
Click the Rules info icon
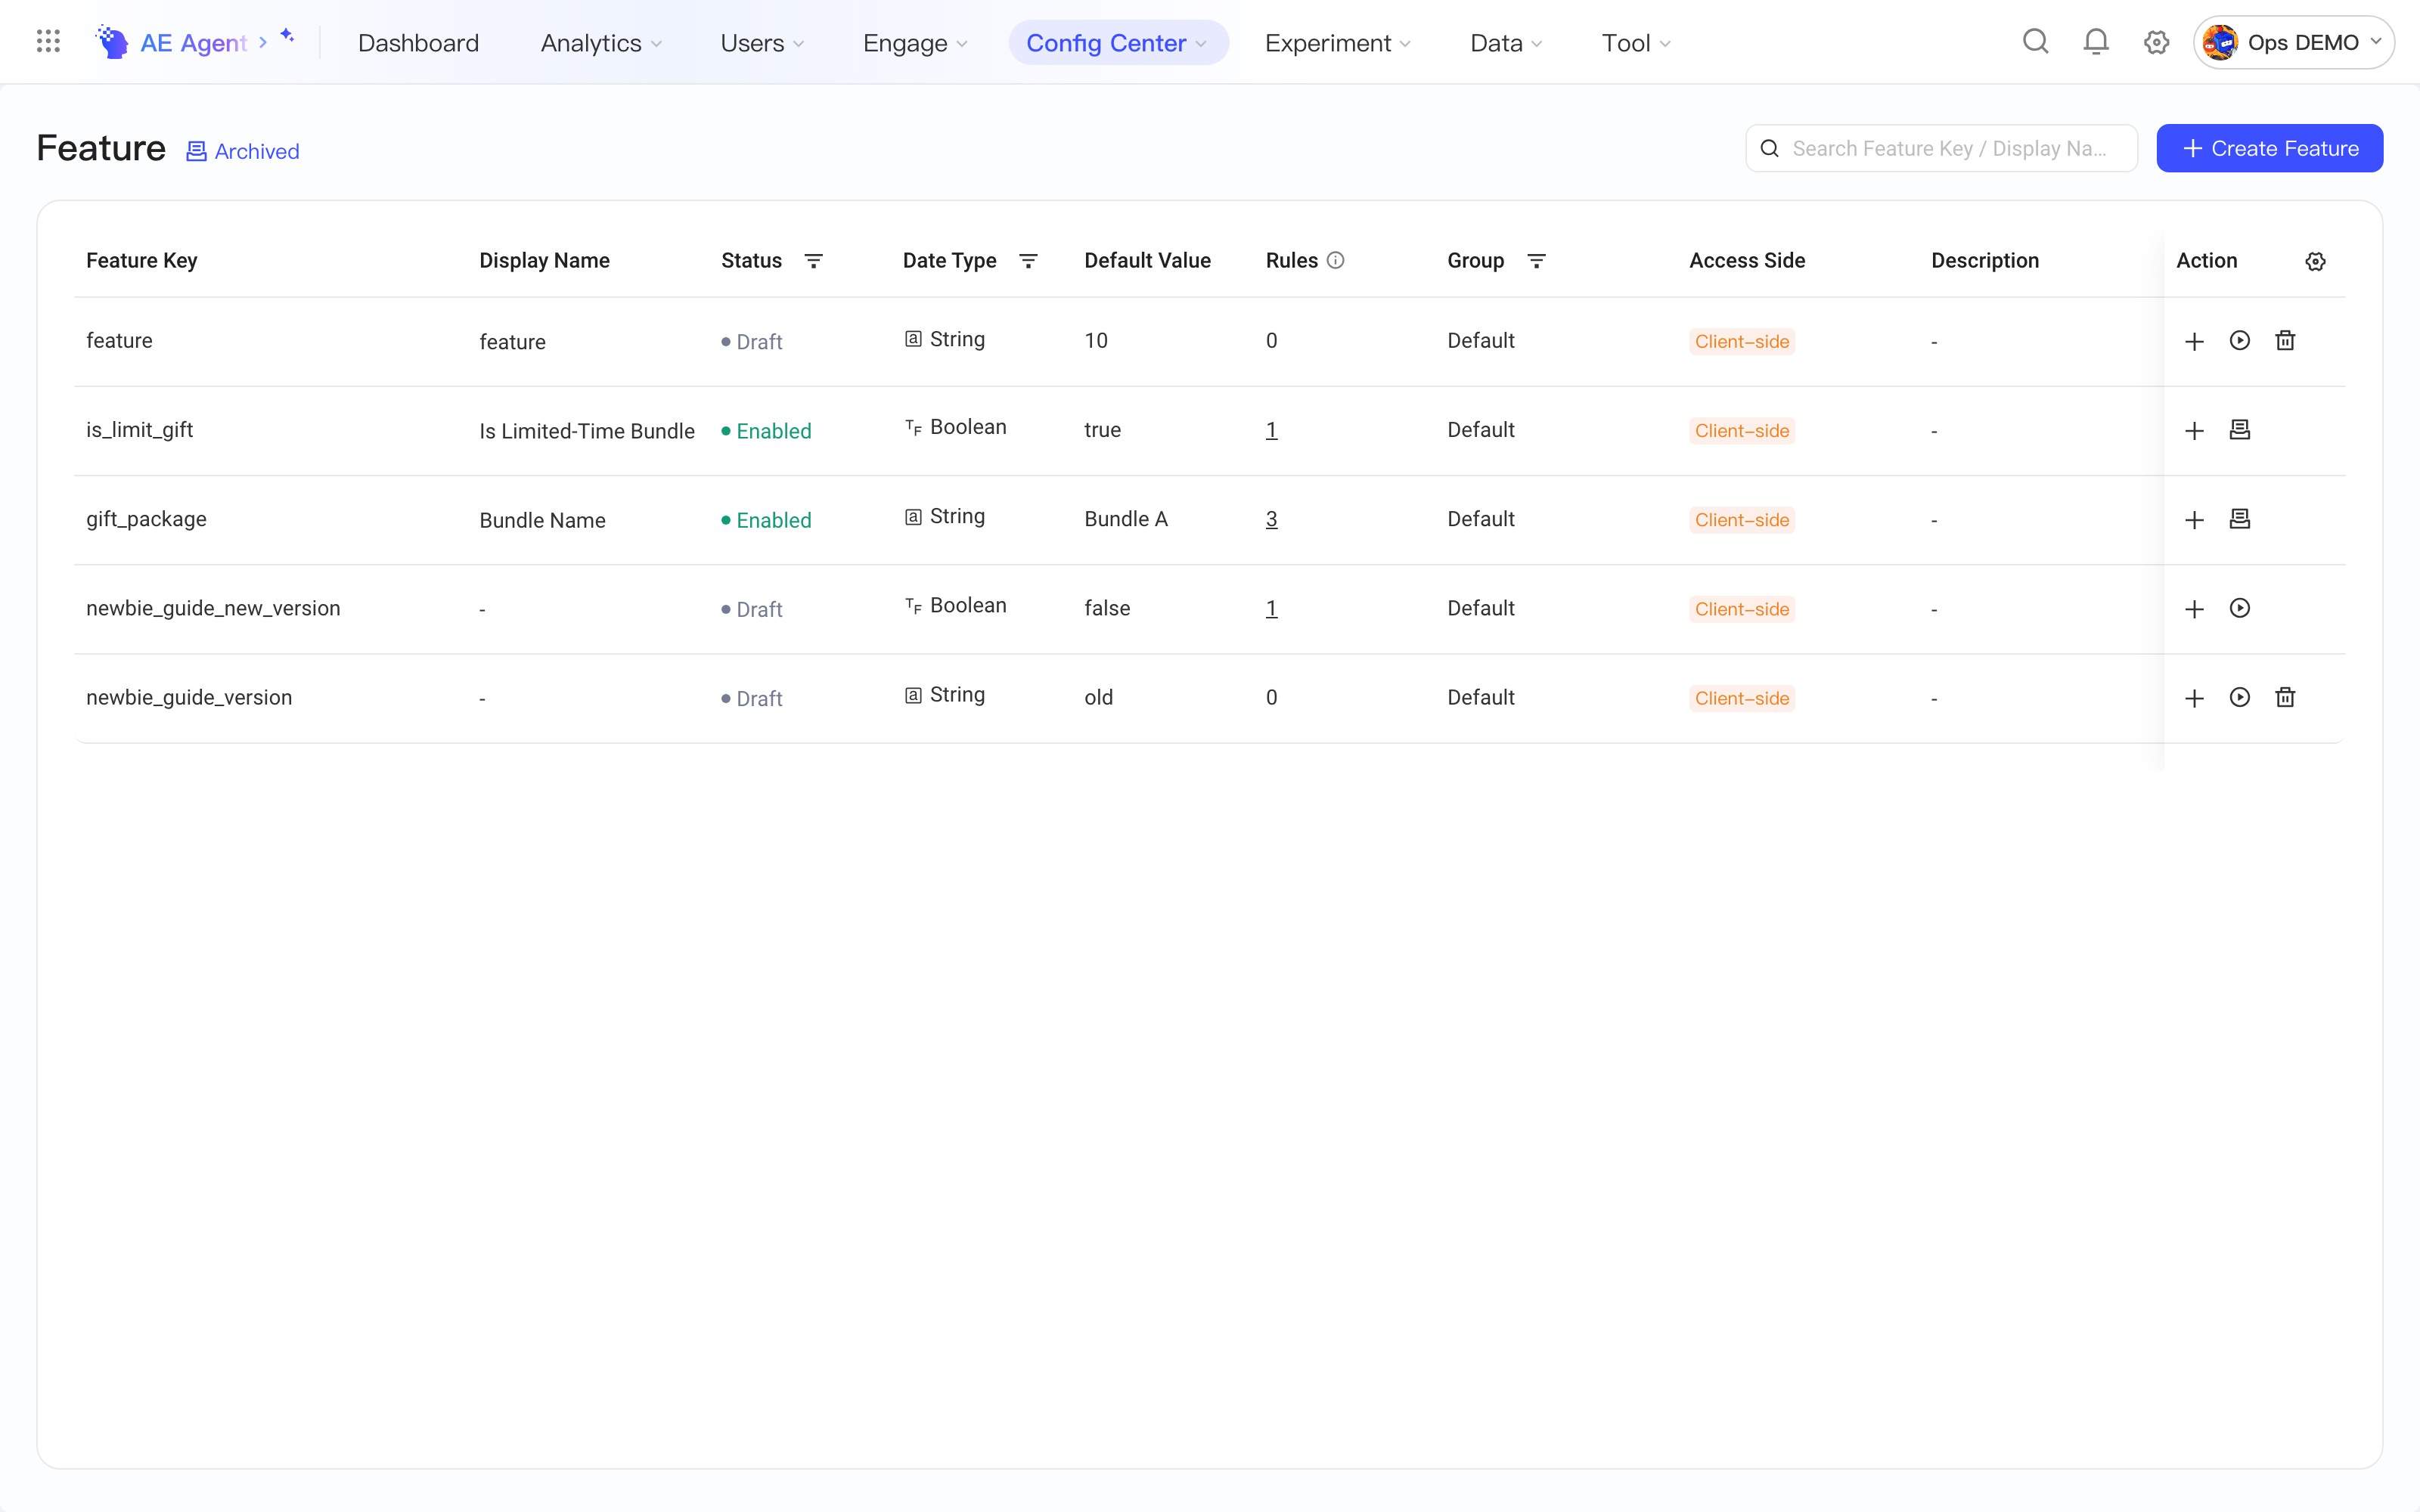(x=1335, y=260)
